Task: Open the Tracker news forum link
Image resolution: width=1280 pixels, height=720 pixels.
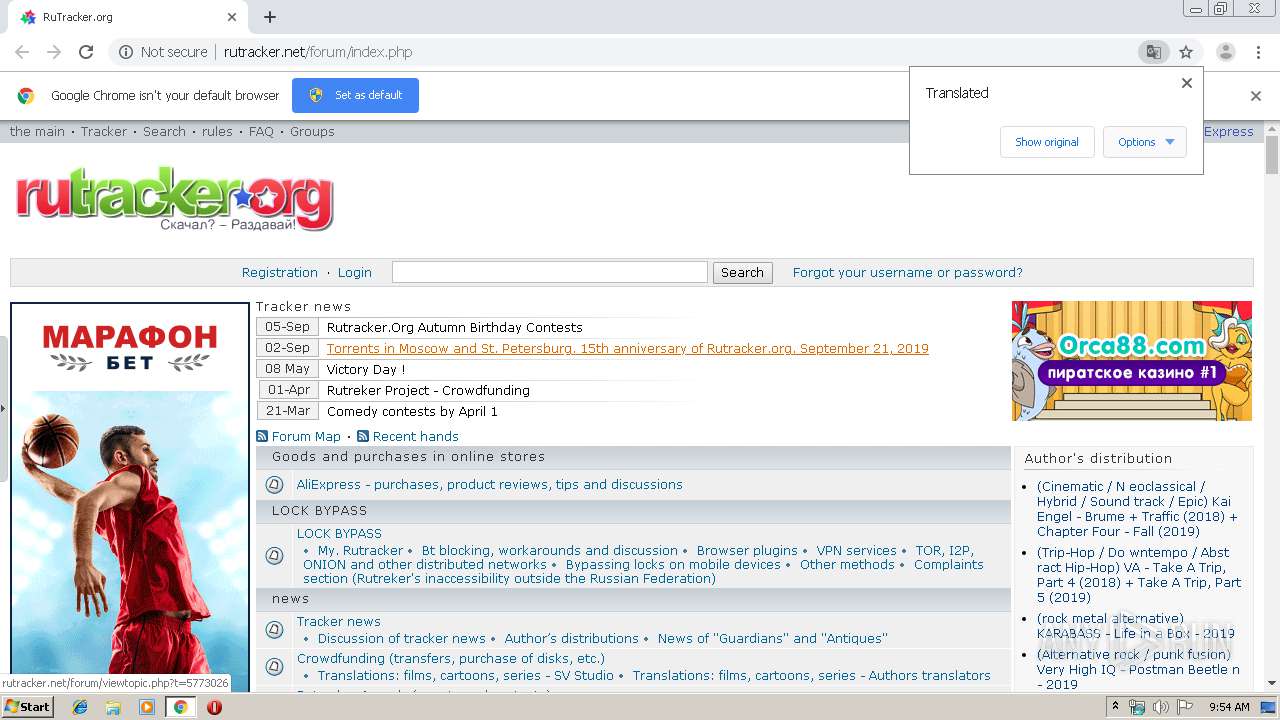Action: pyautogui.click(x=339, y=621)
